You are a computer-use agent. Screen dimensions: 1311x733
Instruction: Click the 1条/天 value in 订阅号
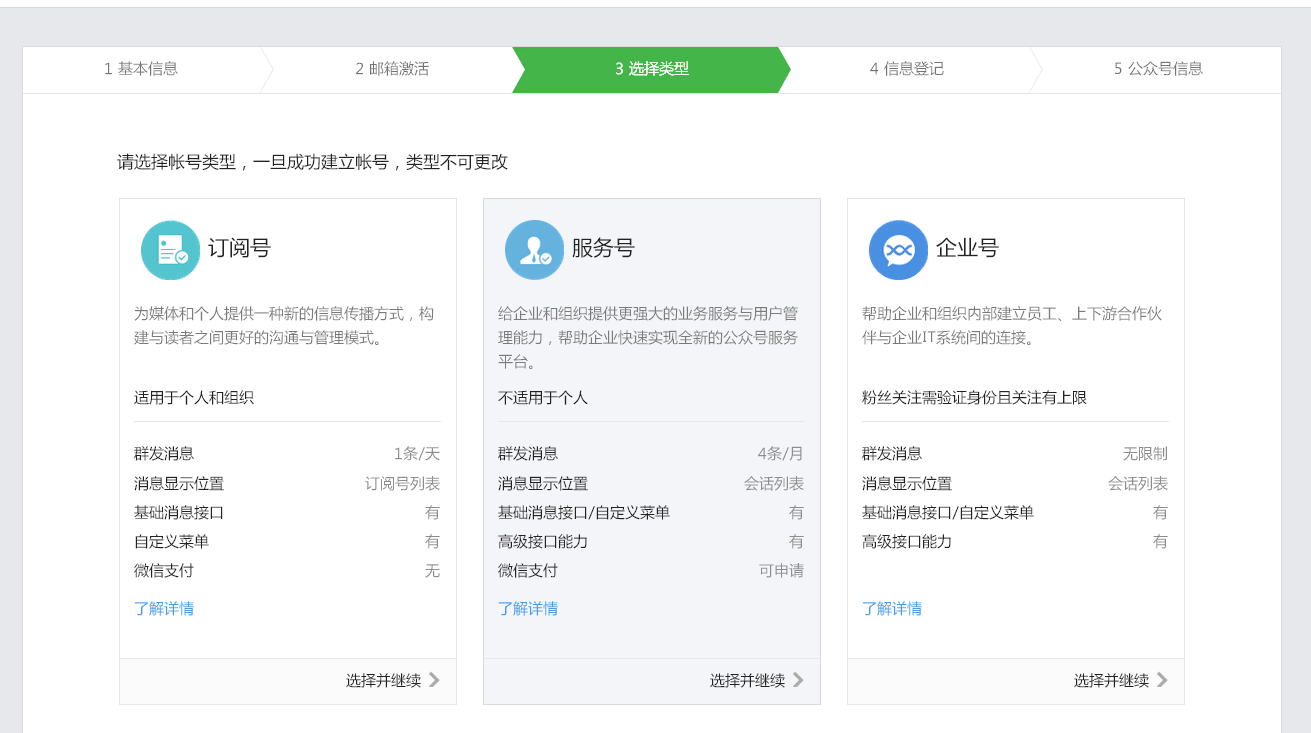(417, 453)
